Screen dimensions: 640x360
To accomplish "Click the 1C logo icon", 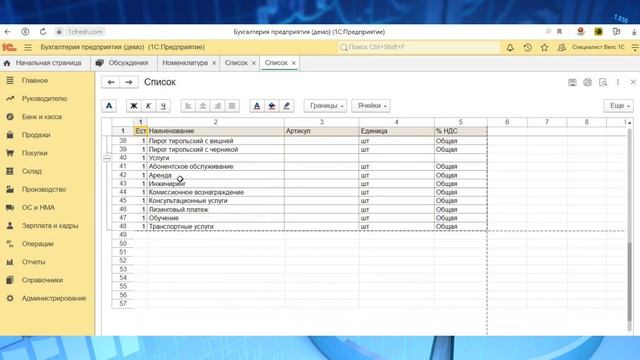I will (9, 47).
